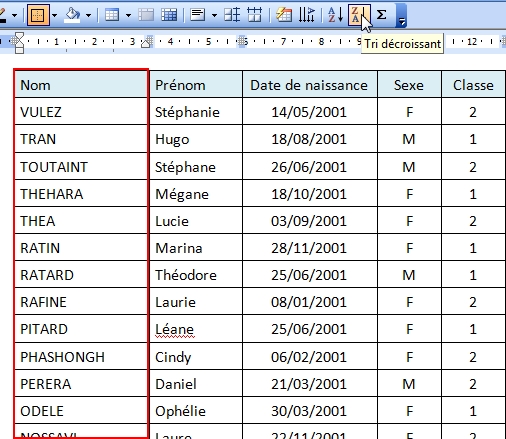Apply the descending sort (Z to A) button
This screenshot has width=506, height=439.
coord(359,15)
